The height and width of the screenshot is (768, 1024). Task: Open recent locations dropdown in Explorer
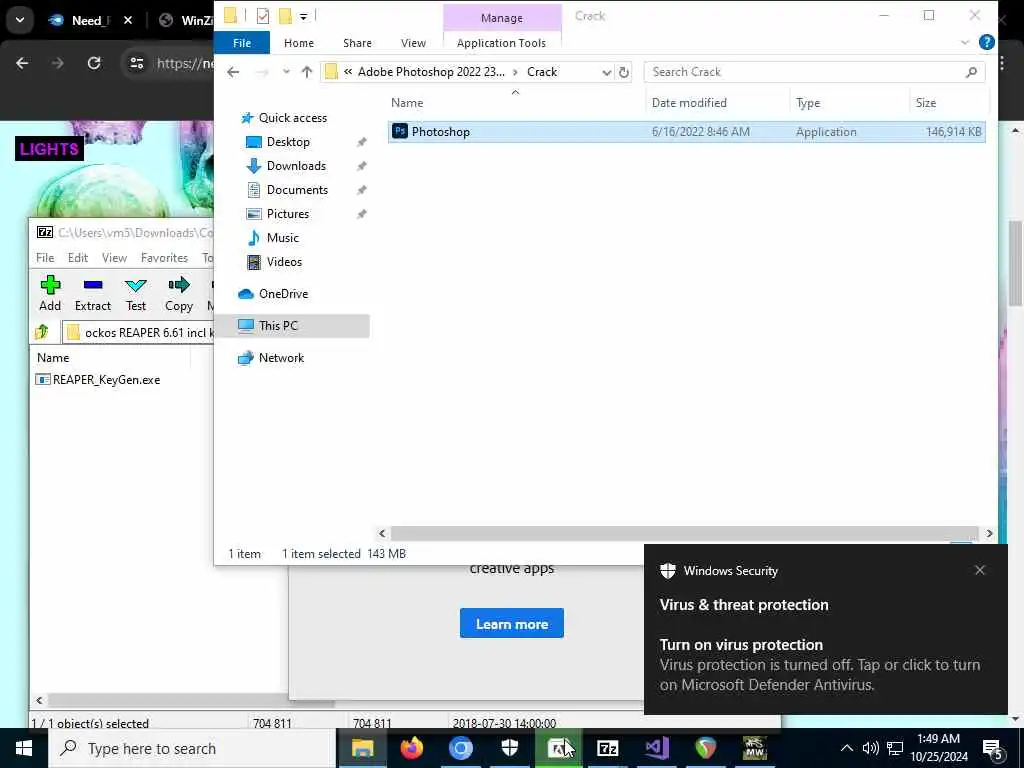286,72
